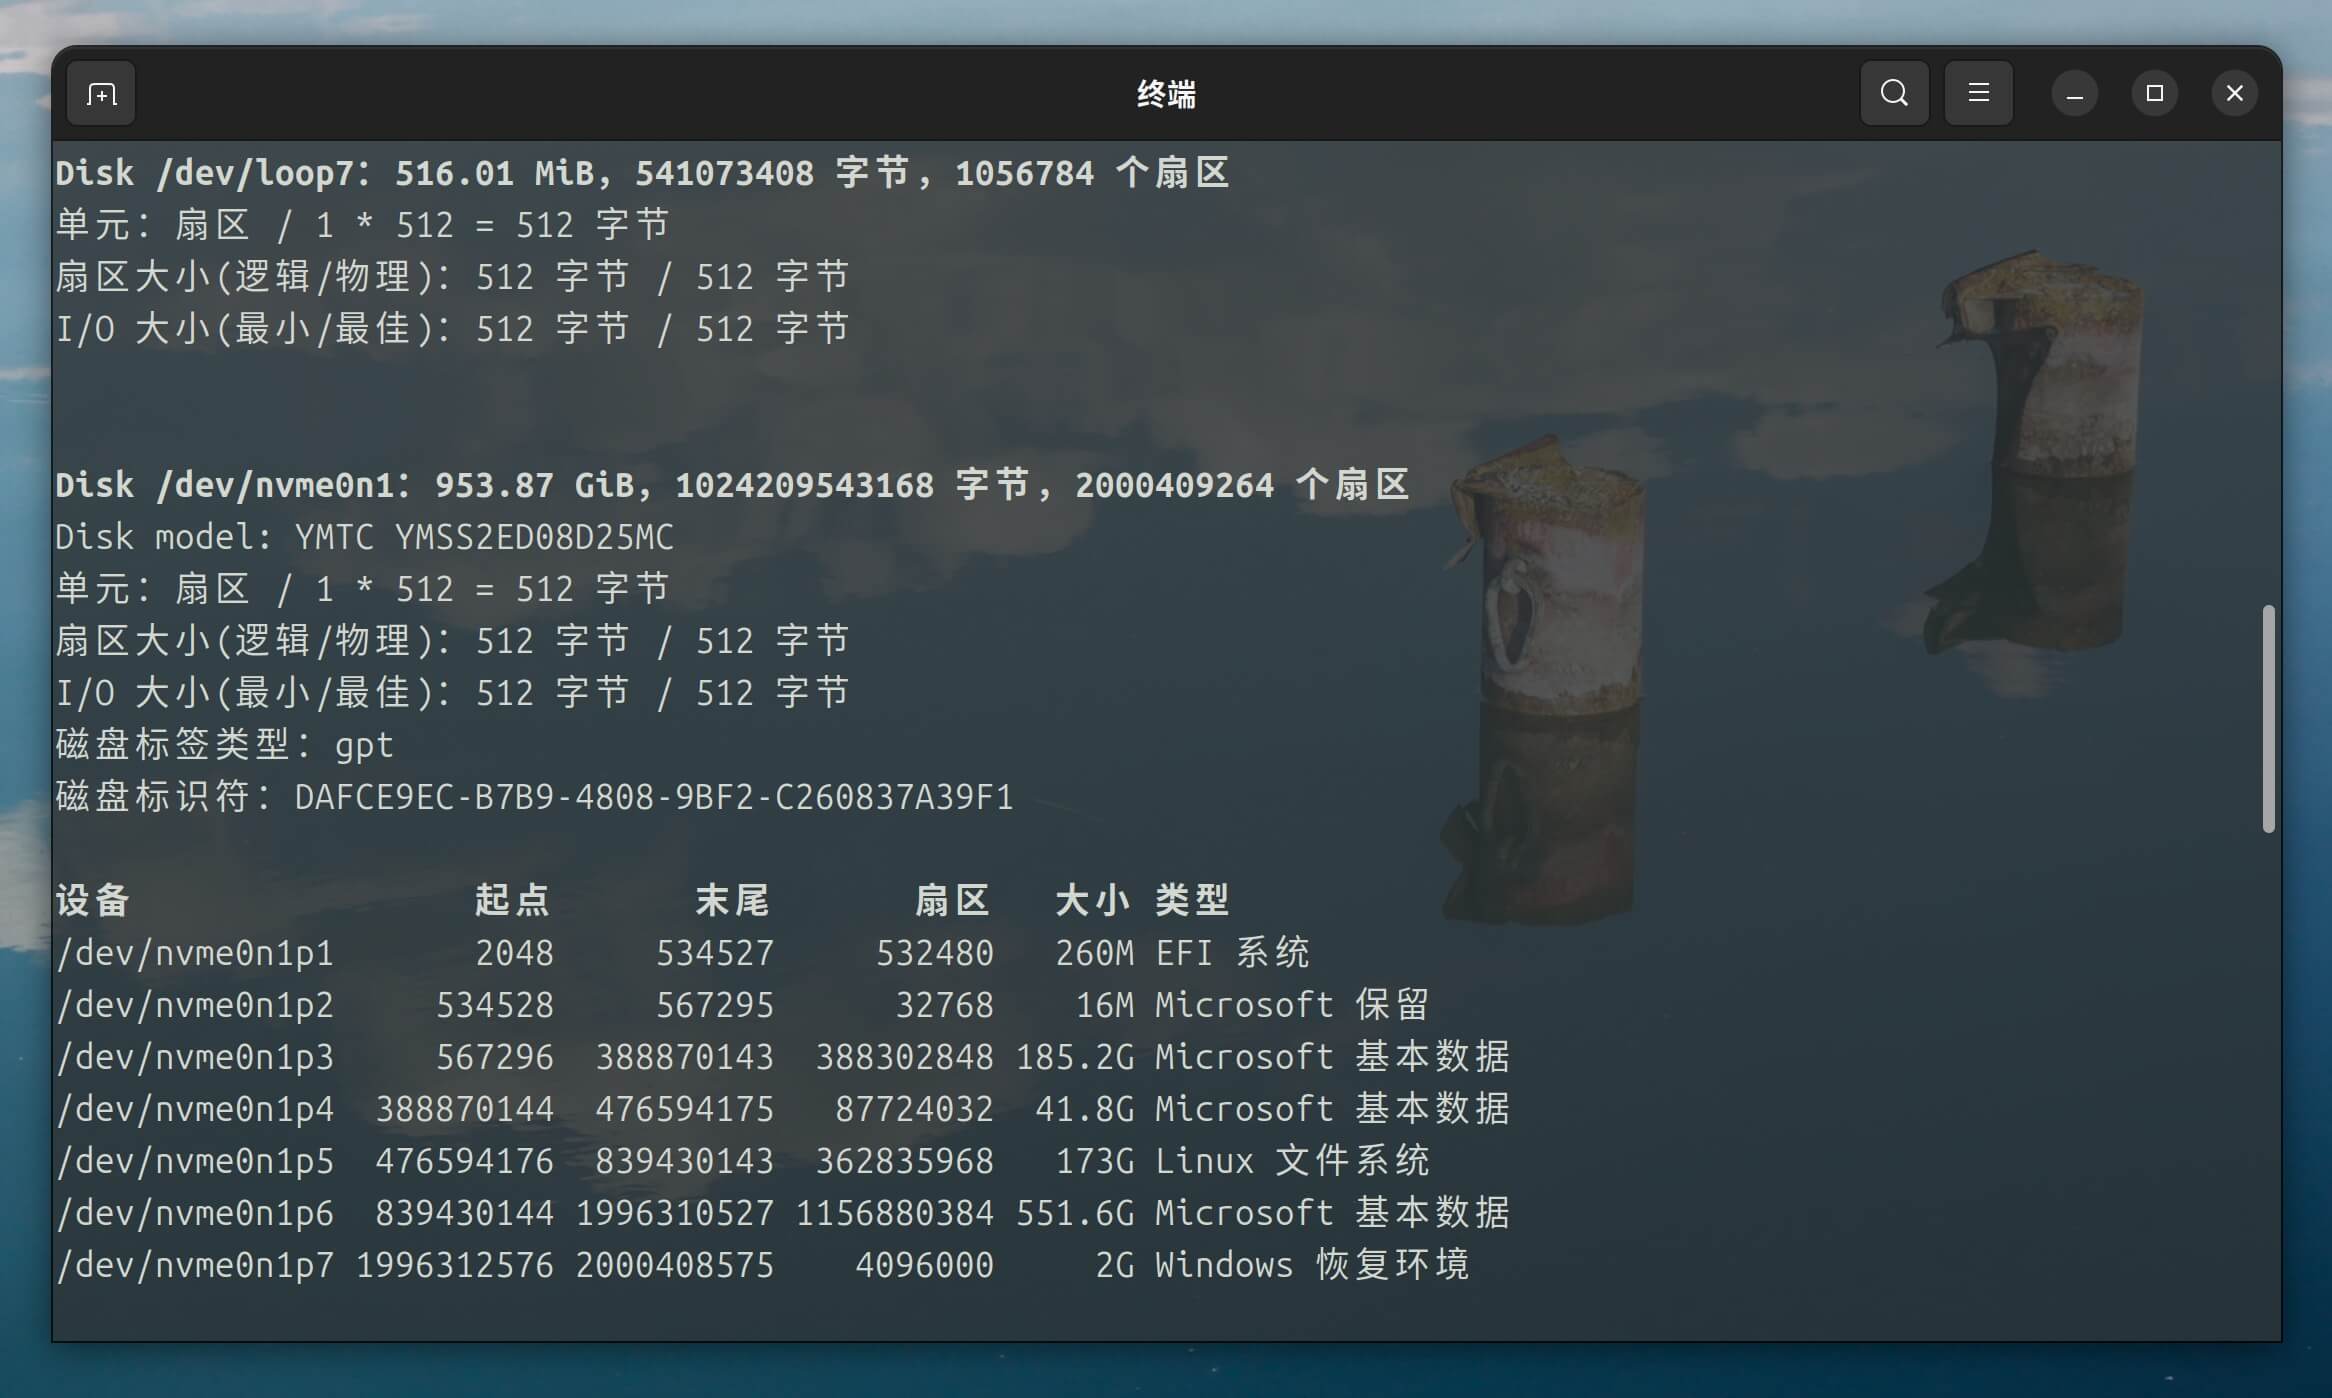Click the 终端 window title

[x=1166, y=95]
